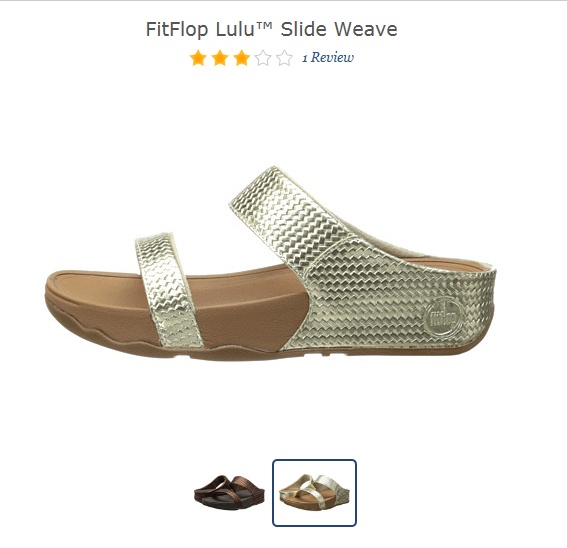
Task: Open the 1 Review link
Action: pos(328,58)
